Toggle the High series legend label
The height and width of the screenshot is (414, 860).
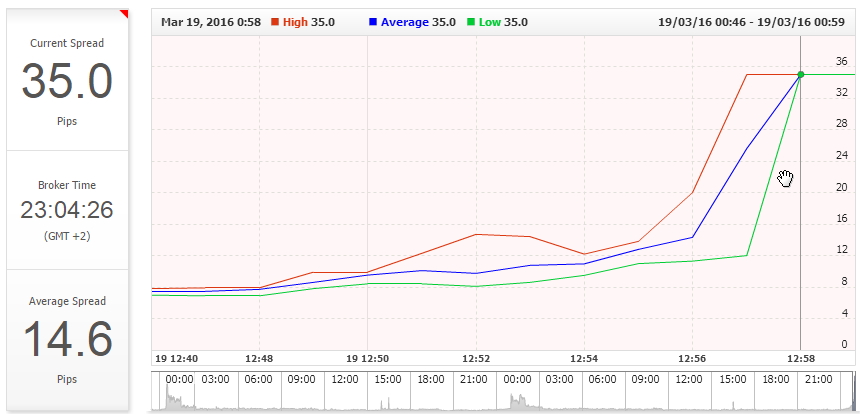[x=295, y=22]
